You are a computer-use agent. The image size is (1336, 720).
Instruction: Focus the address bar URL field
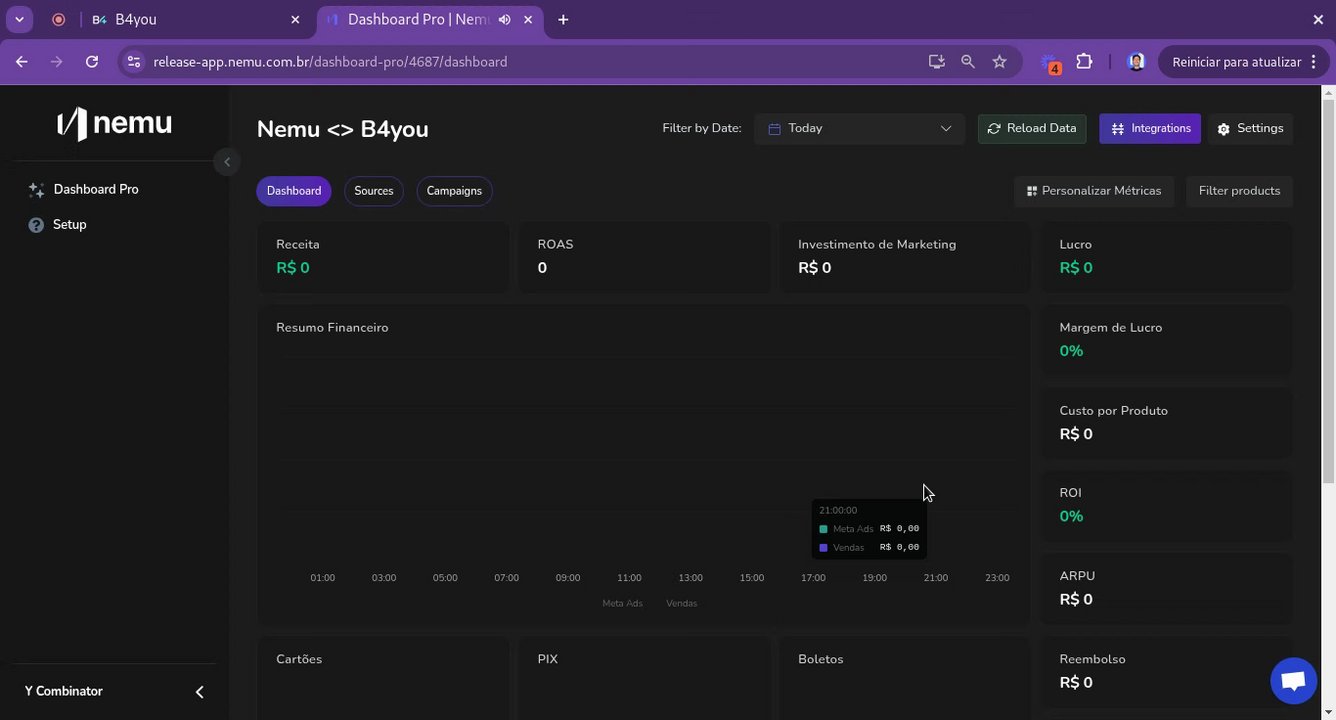click(530, 61)
